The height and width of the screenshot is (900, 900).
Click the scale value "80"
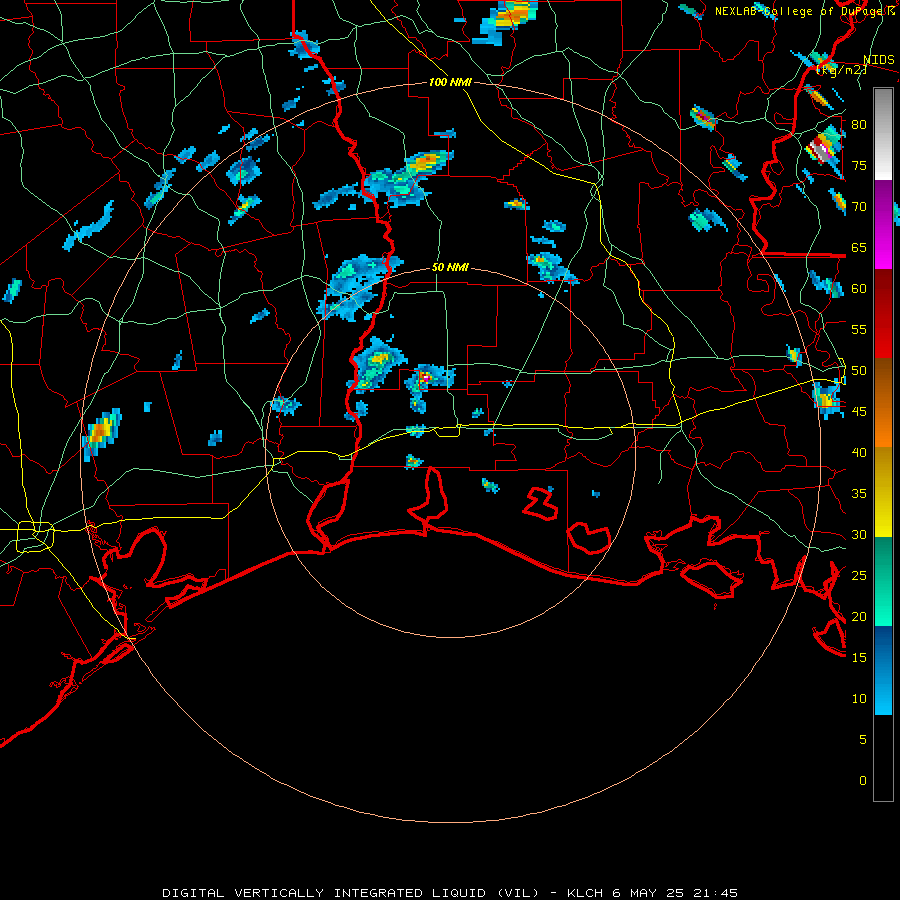point(859,125)
